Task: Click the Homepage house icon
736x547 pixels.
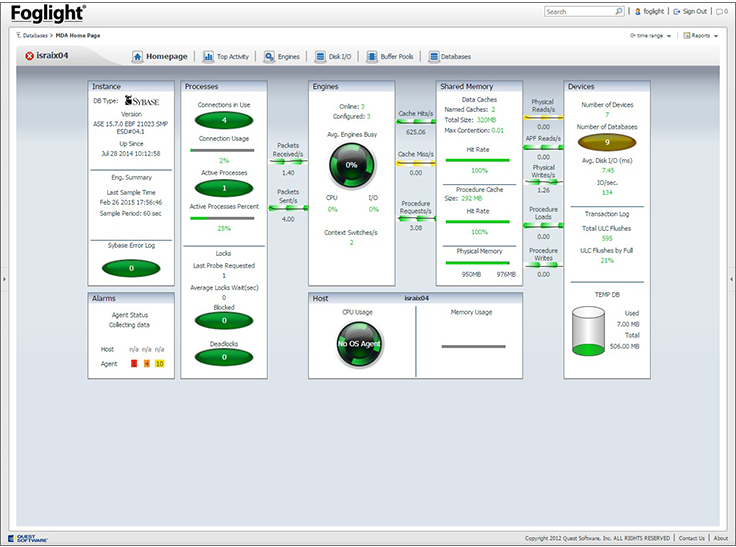Action: (x=137, y=56)
